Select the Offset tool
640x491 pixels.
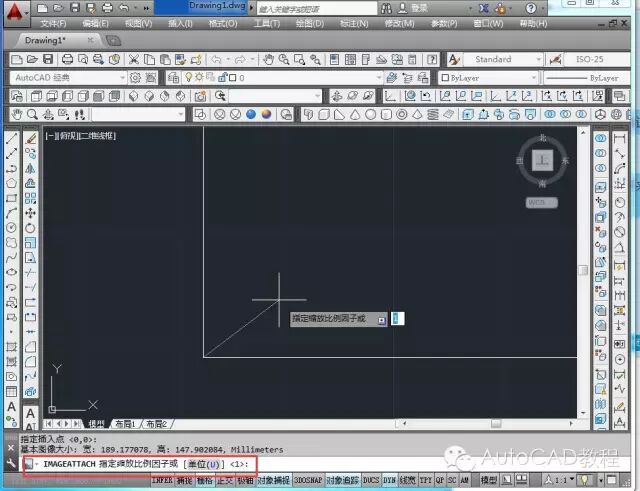click(31, 183)
